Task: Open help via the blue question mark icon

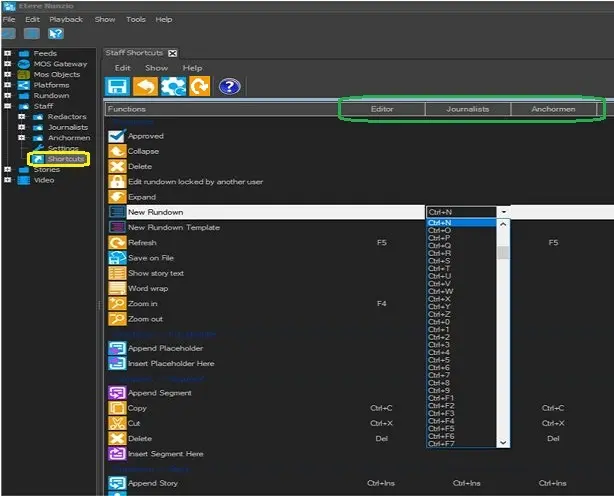Action: click(229, 86)
